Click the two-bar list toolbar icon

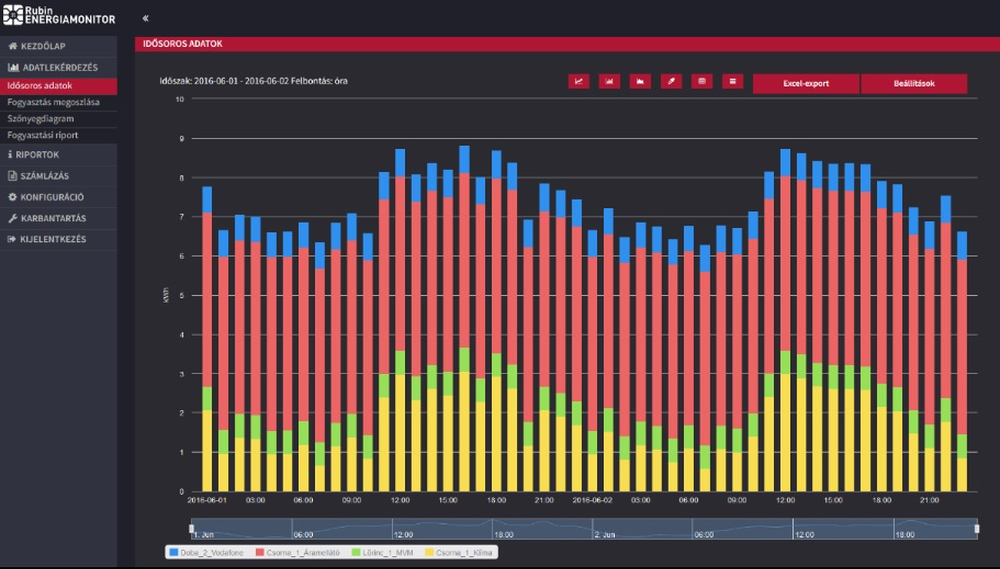(732, 81)
